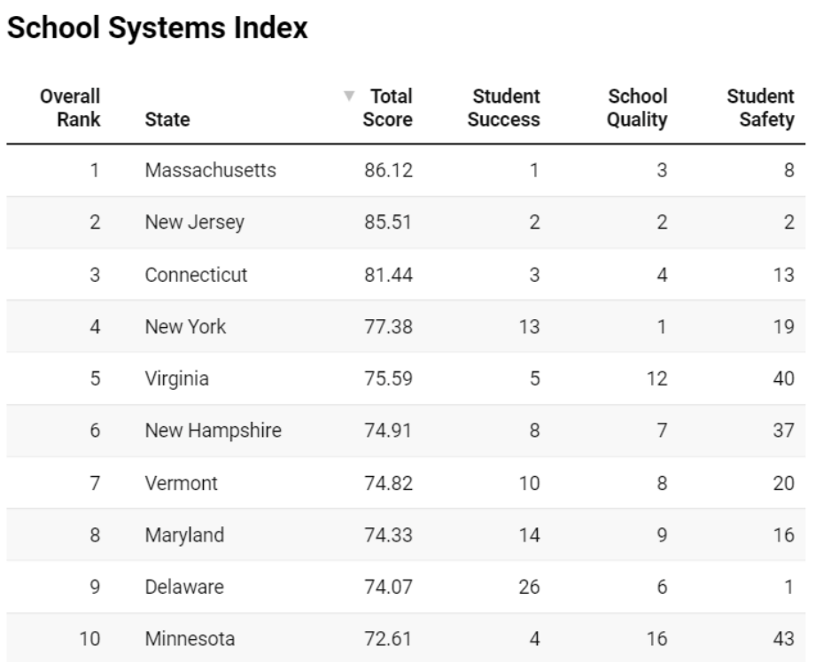Select the Minnesota row
The height and width of the screenshot is (662, 832).
189,639
